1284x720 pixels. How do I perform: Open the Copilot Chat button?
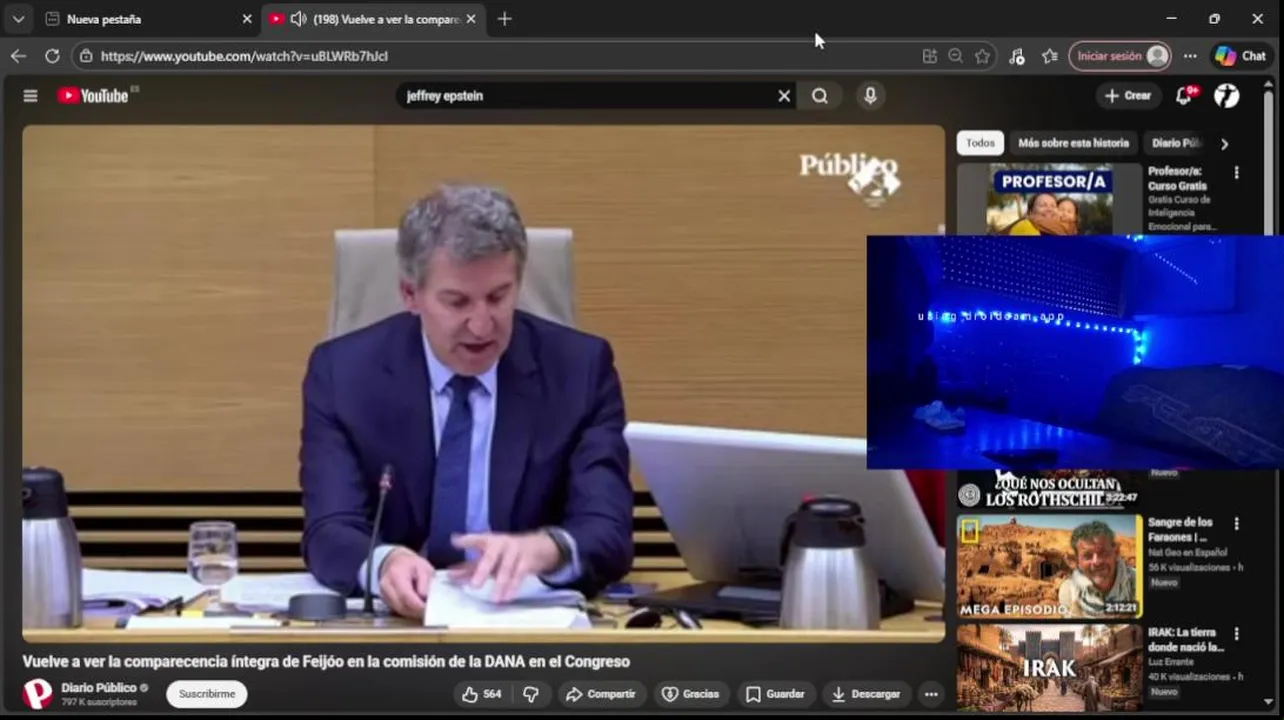point(1240,56)
